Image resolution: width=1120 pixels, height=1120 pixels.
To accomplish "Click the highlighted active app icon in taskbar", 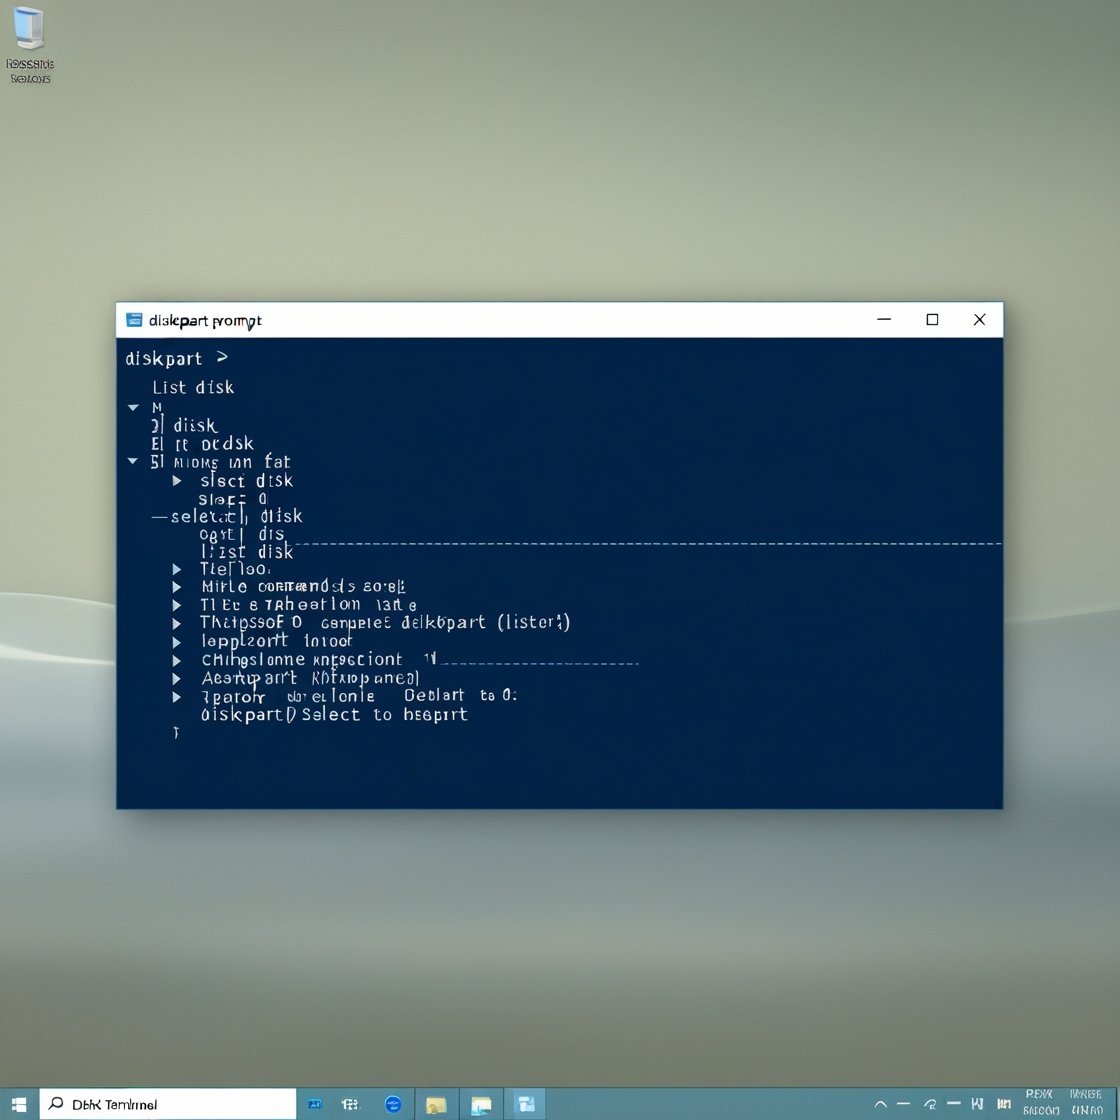I will point(524,1104).
